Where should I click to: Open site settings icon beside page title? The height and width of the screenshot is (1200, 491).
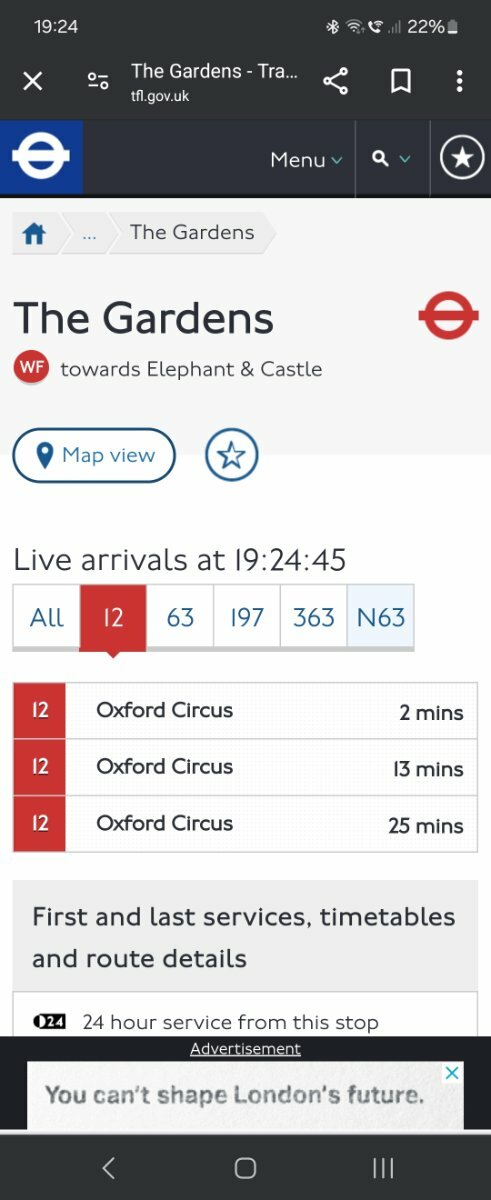[98, 81]
